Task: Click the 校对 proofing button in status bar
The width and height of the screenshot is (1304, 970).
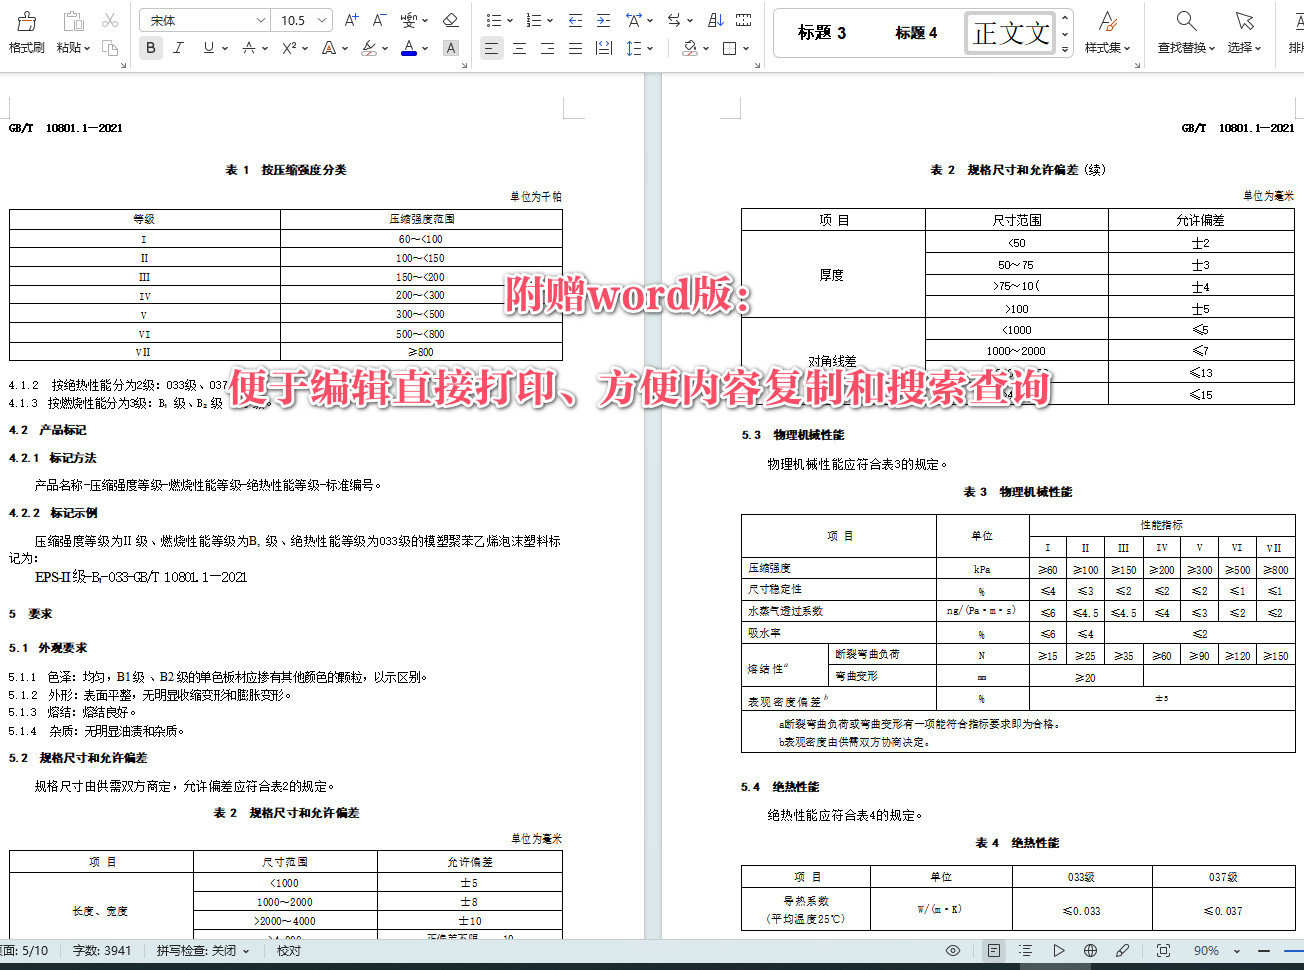Action: point(288,950)
